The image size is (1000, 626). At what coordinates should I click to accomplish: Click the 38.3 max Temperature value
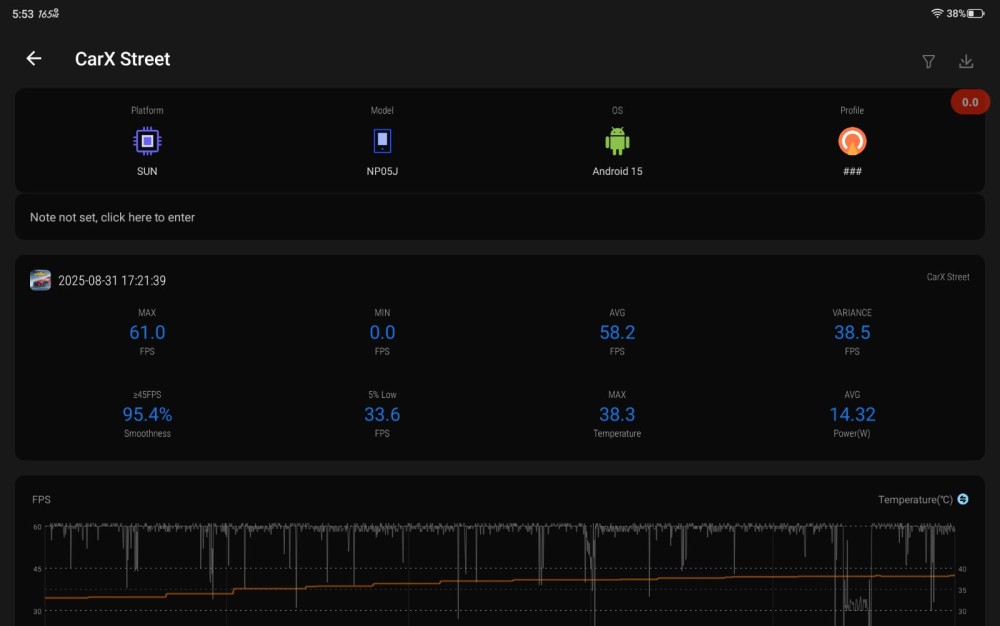click(617, 414)
